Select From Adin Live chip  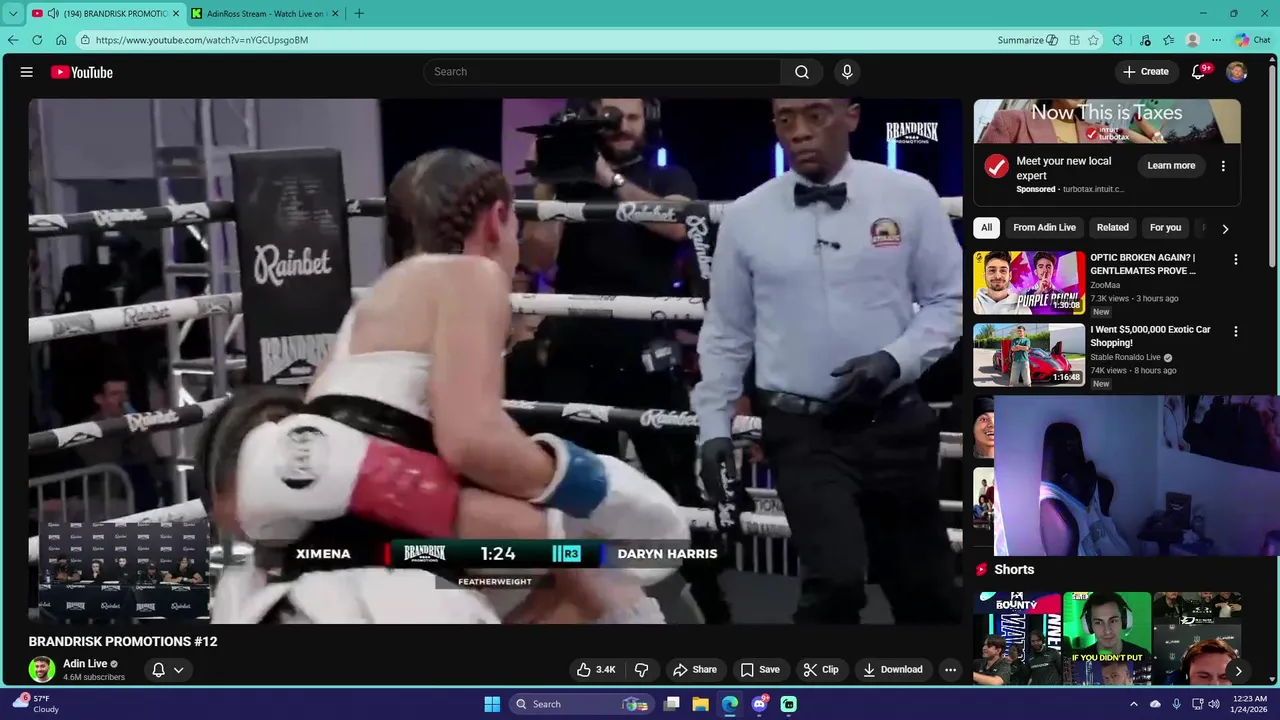click(1044, 228)
